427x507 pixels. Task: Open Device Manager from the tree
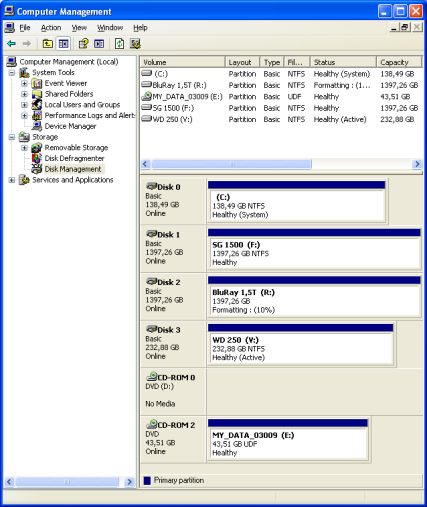[70, 126]
